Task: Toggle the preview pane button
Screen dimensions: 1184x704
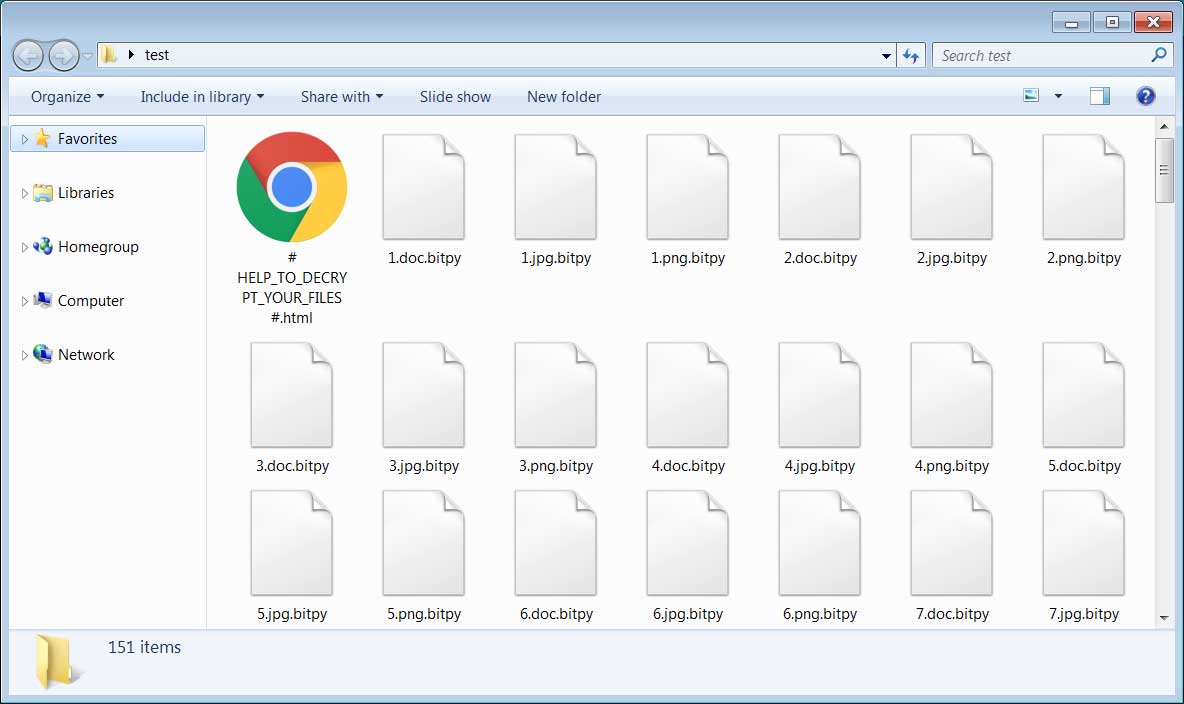Action: pos(1099,96)
